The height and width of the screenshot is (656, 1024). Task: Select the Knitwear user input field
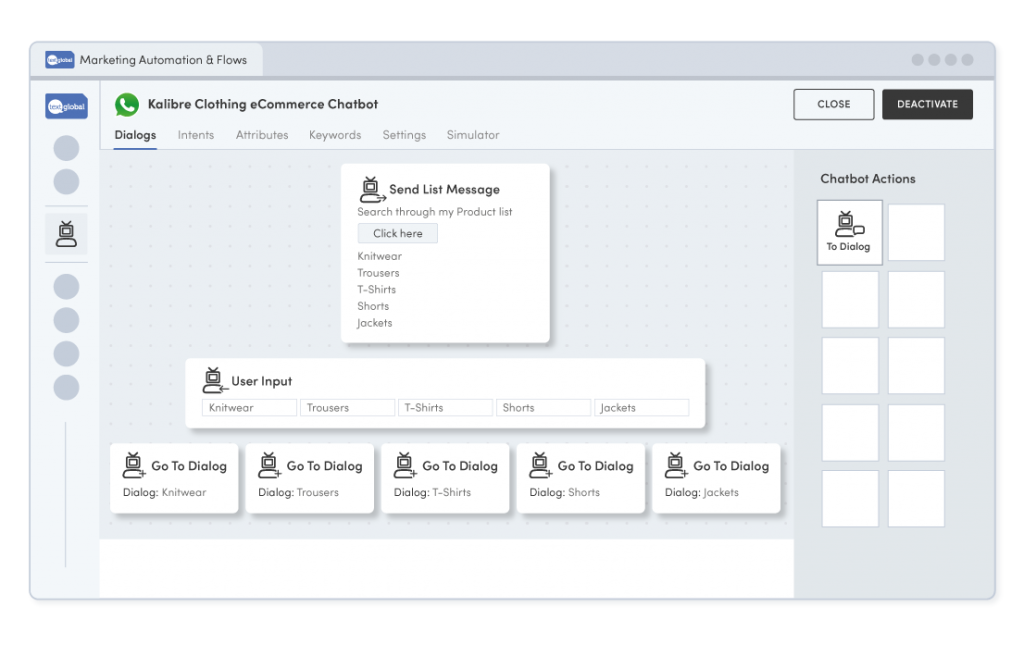pyautogui.click(x=249, y=408)
